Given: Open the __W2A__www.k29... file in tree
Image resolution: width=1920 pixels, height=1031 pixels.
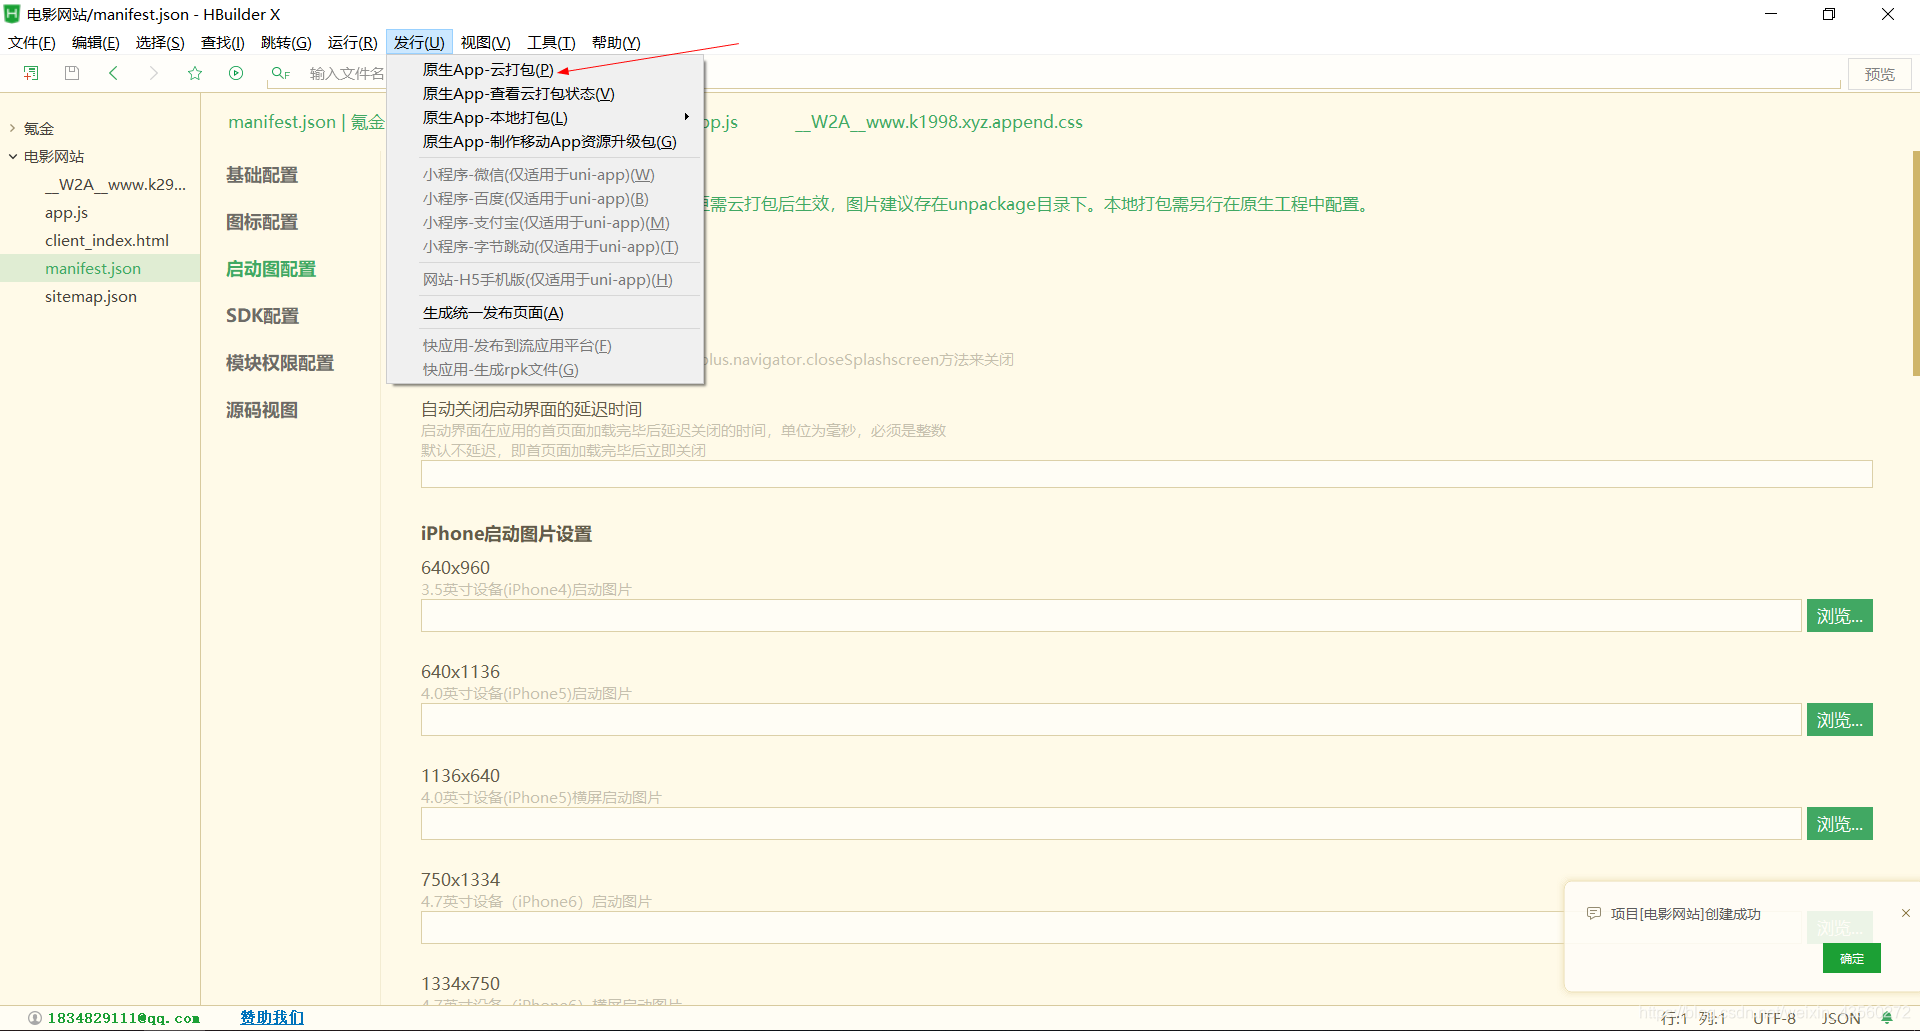Looking at the screenshot, I should click(x=116, y=184).
